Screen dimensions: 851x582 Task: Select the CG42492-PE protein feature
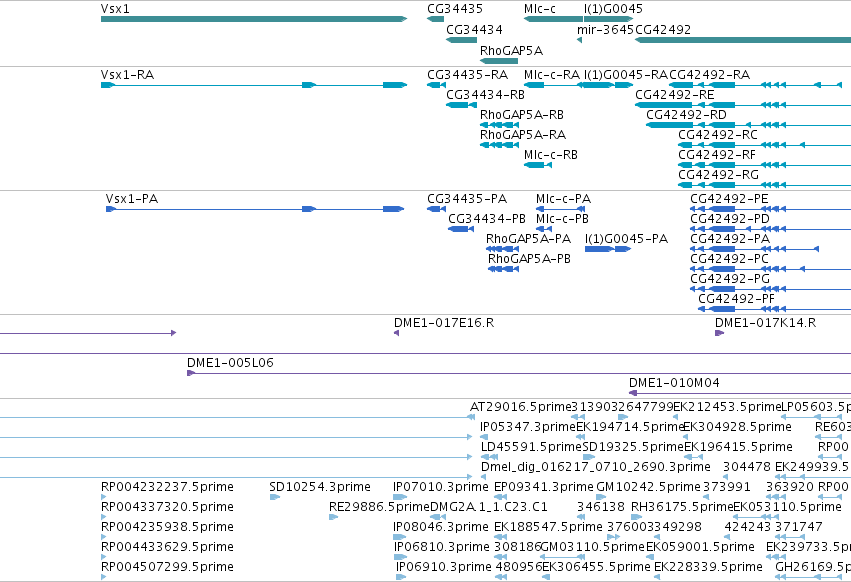771,209
